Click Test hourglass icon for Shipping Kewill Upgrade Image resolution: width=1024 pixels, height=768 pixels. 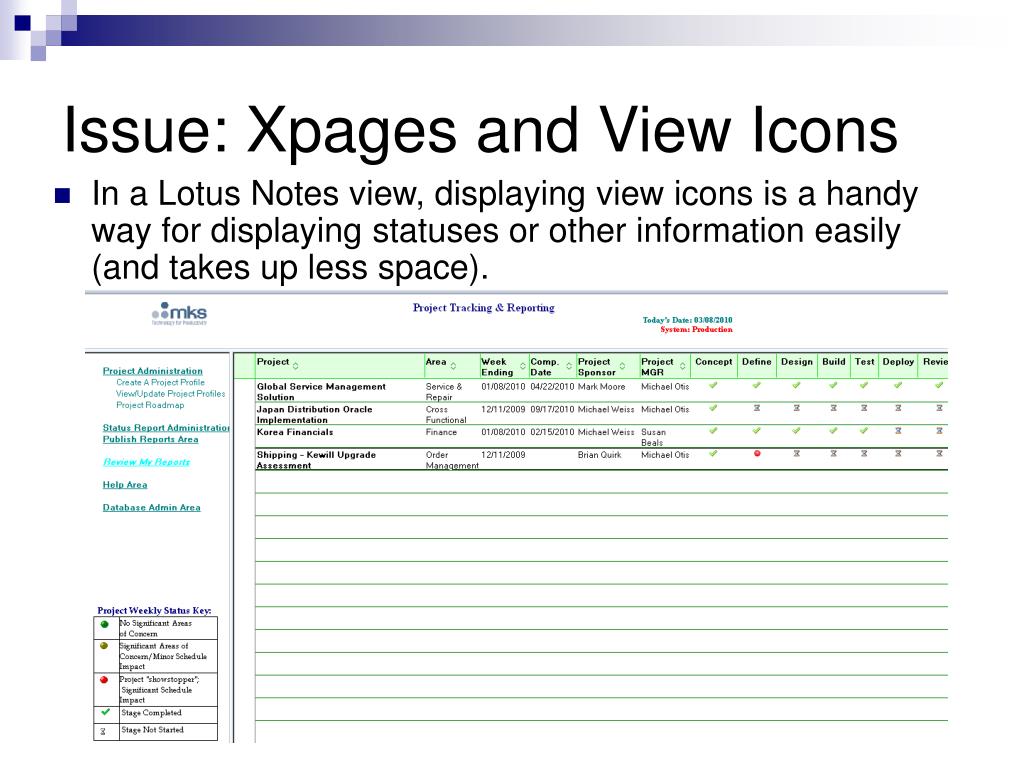pyautogui.click(x=864, y=453)
